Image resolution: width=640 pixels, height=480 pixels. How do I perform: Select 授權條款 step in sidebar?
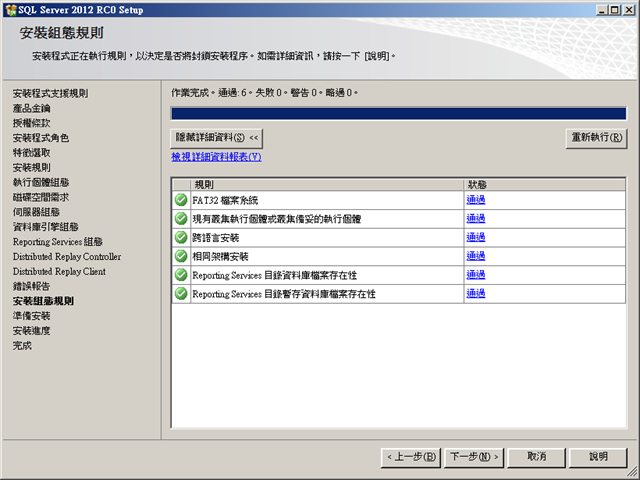(x=31, y=123)
